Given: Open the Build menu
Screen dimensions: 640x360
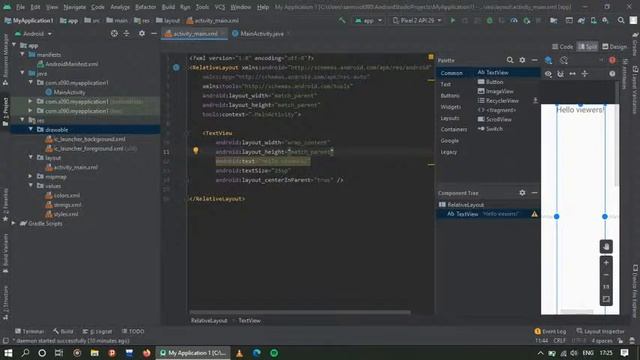Looking at the screenshot, I should coord(168,7).
